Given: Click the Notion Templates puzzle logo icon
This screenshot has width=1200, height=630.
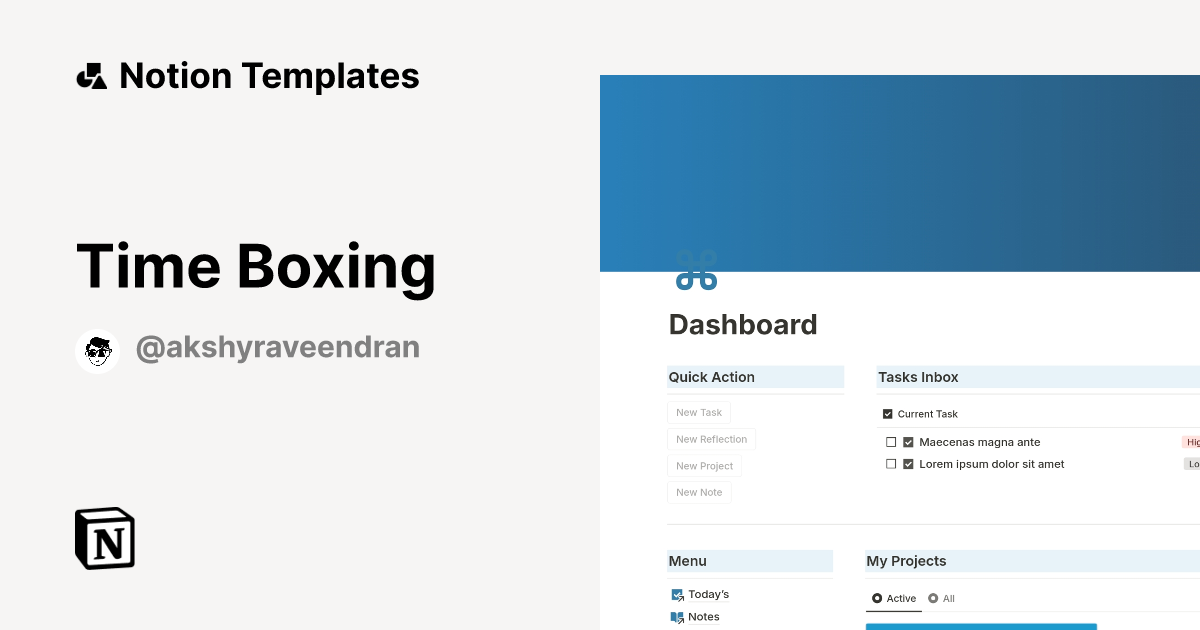Looking at the screenshot, I should pyautogui.click(x=91, y=75).
